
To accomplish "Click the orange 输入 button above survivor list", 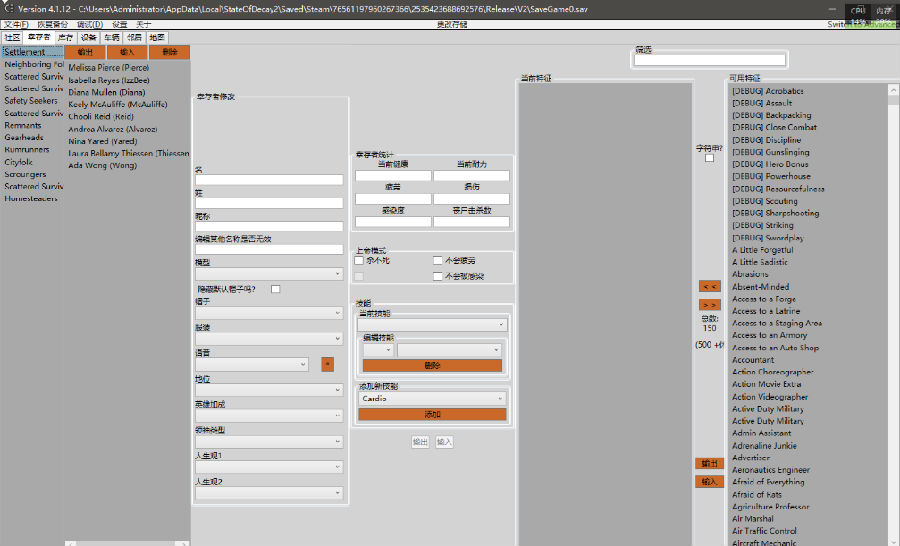I will [127, 52].
